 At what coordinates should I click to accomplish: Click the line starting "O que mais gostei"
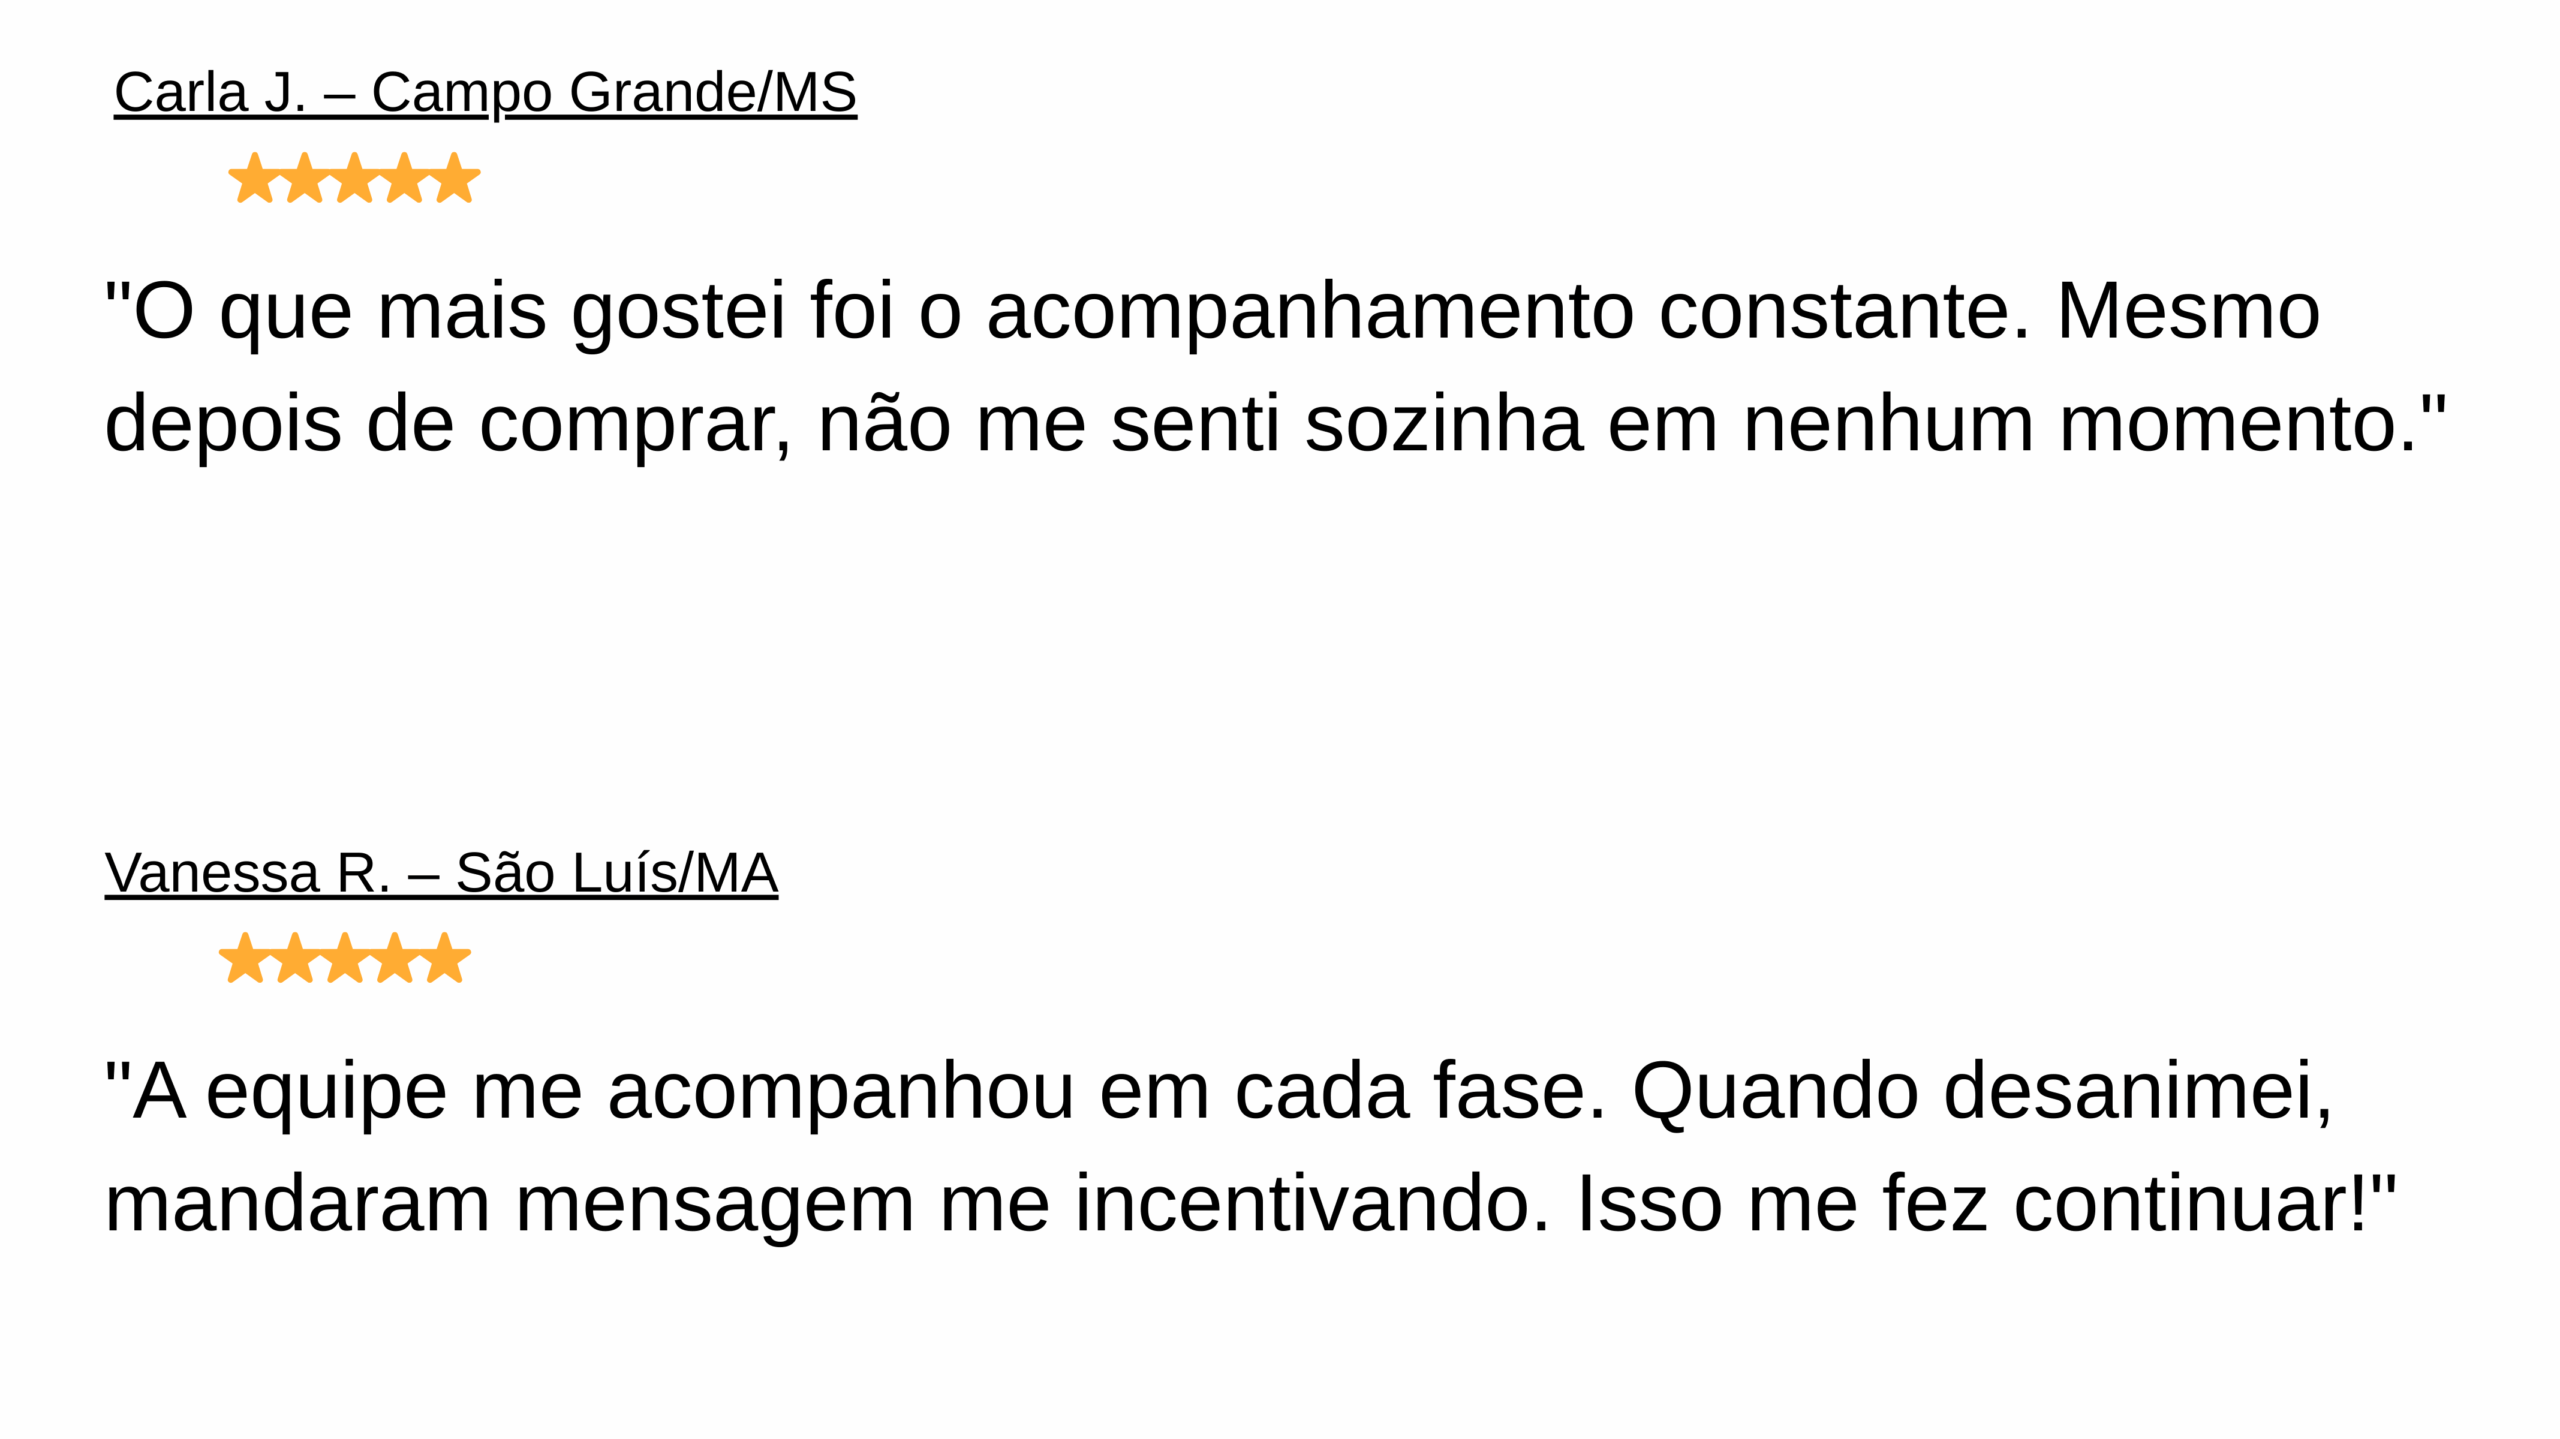tap(1213, 313)
